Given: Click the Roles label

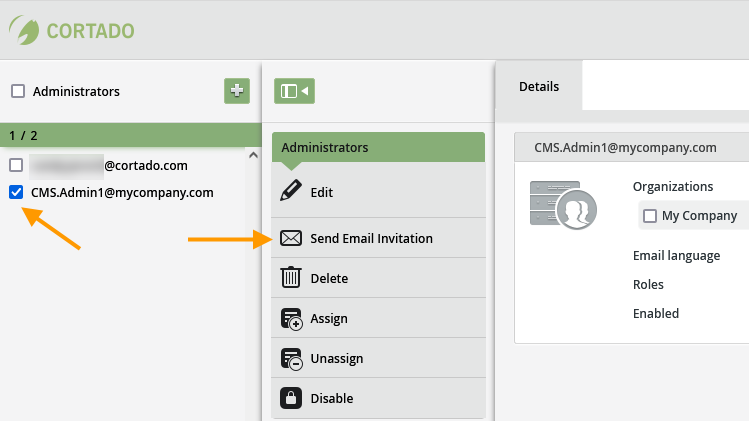Looking at the screenshot, I should [x=648, y=285].
